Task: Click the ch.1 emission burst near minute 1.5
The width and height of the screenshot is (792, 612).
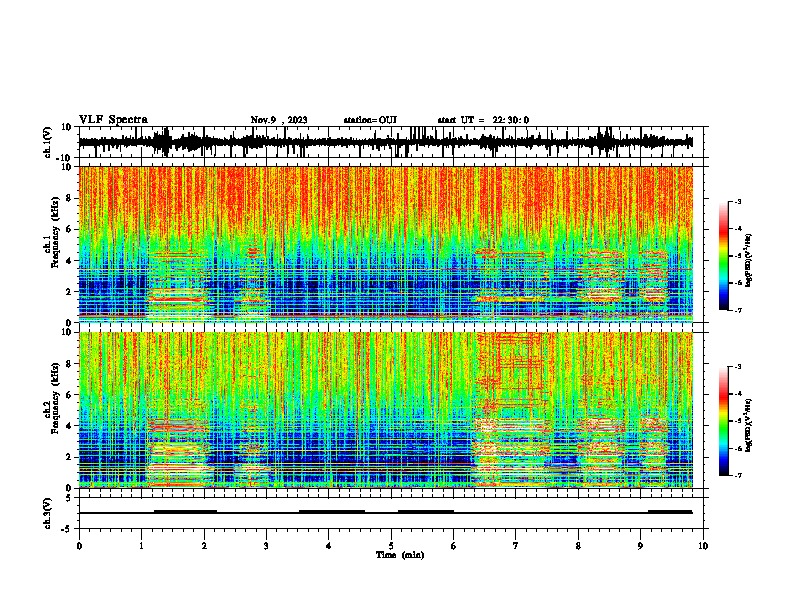Action: [x=178, y=285]
